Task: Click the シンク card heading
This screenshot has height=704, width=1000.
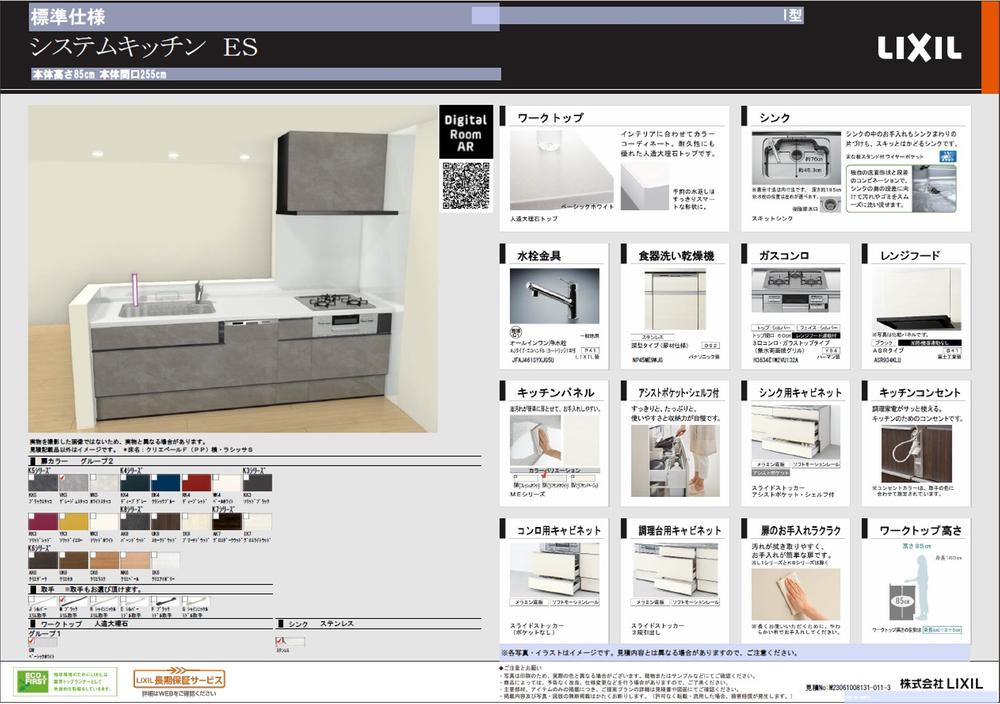Action: tap(774, 118)
